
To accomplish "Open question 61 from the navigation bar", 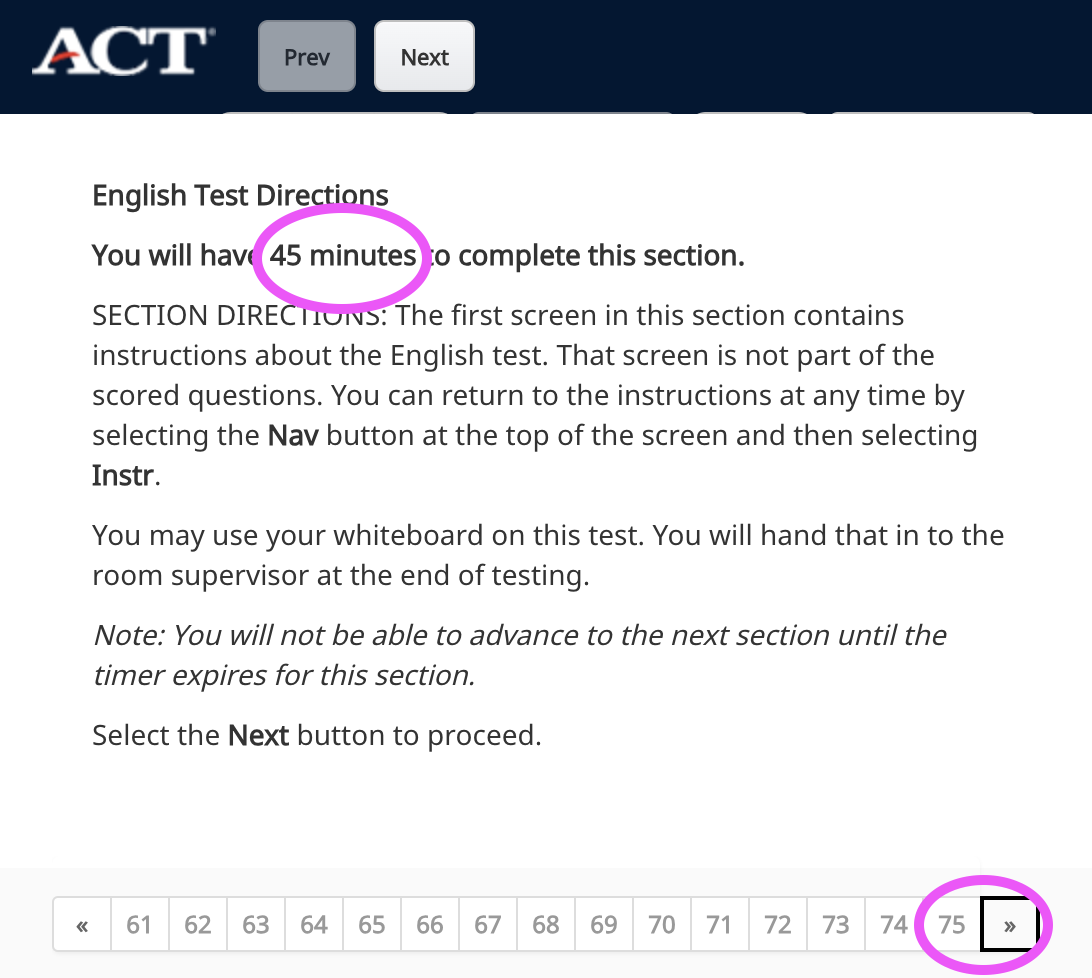I will [x=139, y=924].
